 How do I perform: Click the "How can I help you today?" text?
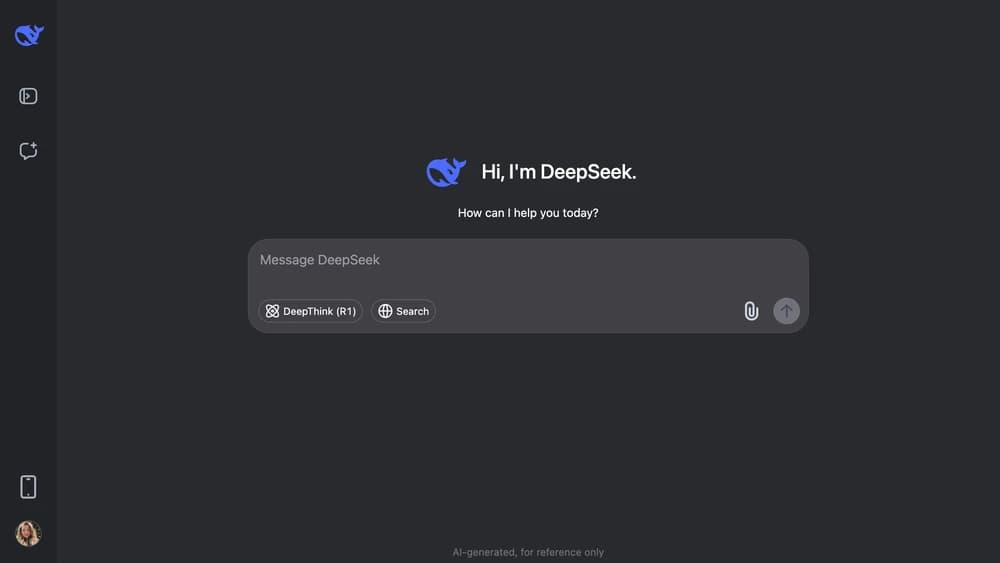[528, 213]
